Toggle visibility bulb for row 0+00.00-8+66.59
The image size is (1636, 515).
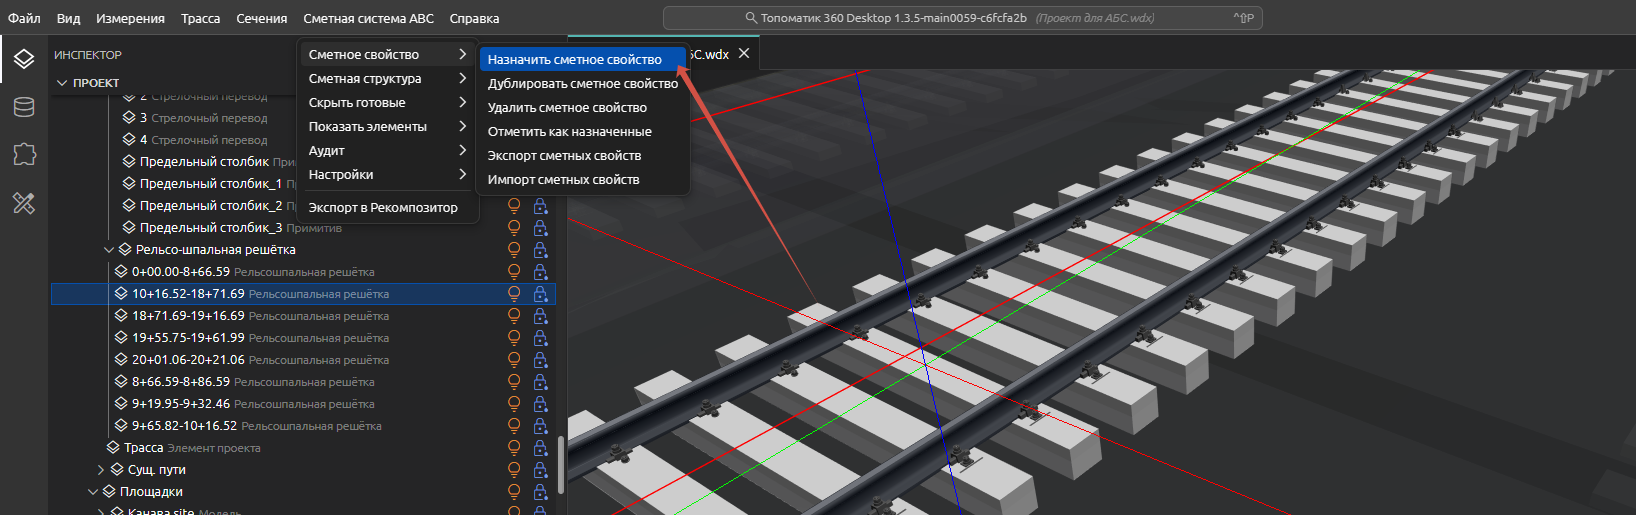click(x=514, y=272)
